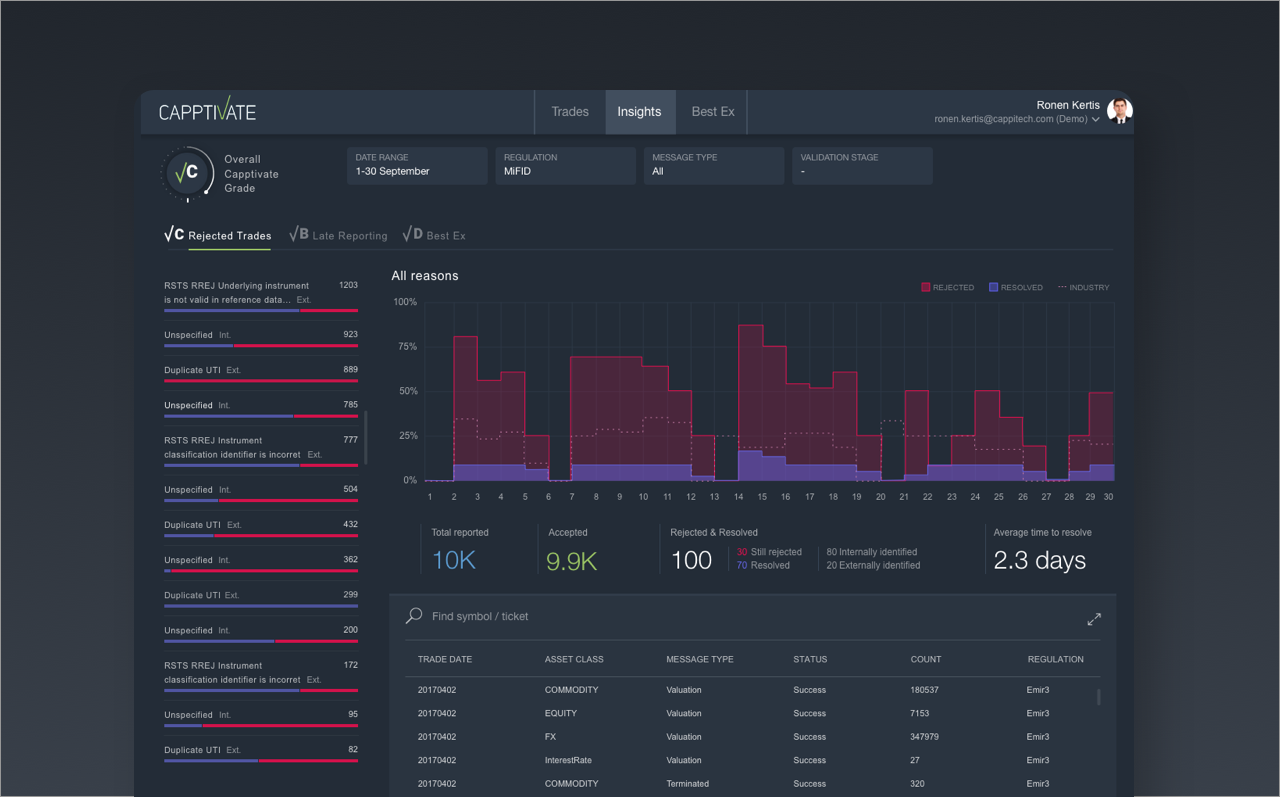Open the Regulation MiFID filter
1280x797 pixels.
pos(565,166)
